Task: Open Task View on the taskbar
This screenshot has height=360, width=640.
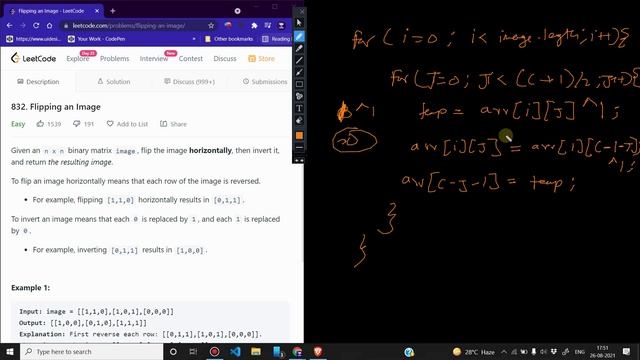Action: coord(193,351)
